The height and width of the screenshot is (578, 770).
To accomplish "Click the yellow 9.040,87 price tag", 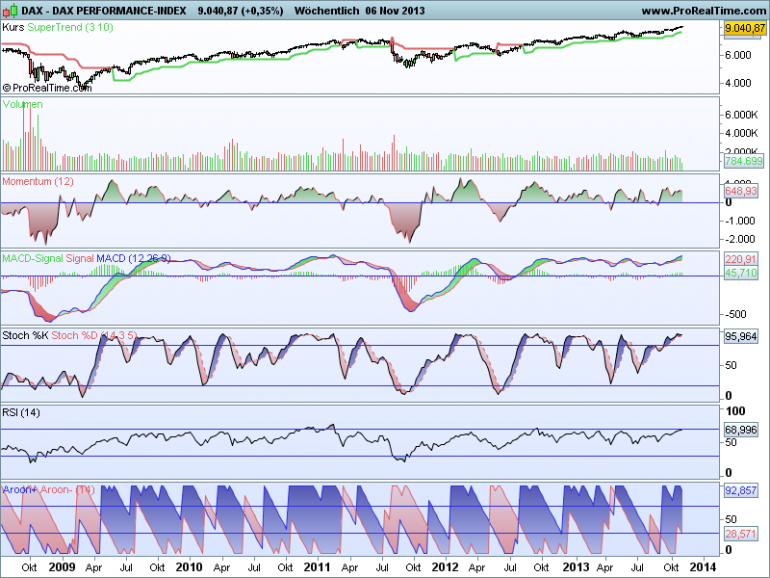I will coord(745,28).
